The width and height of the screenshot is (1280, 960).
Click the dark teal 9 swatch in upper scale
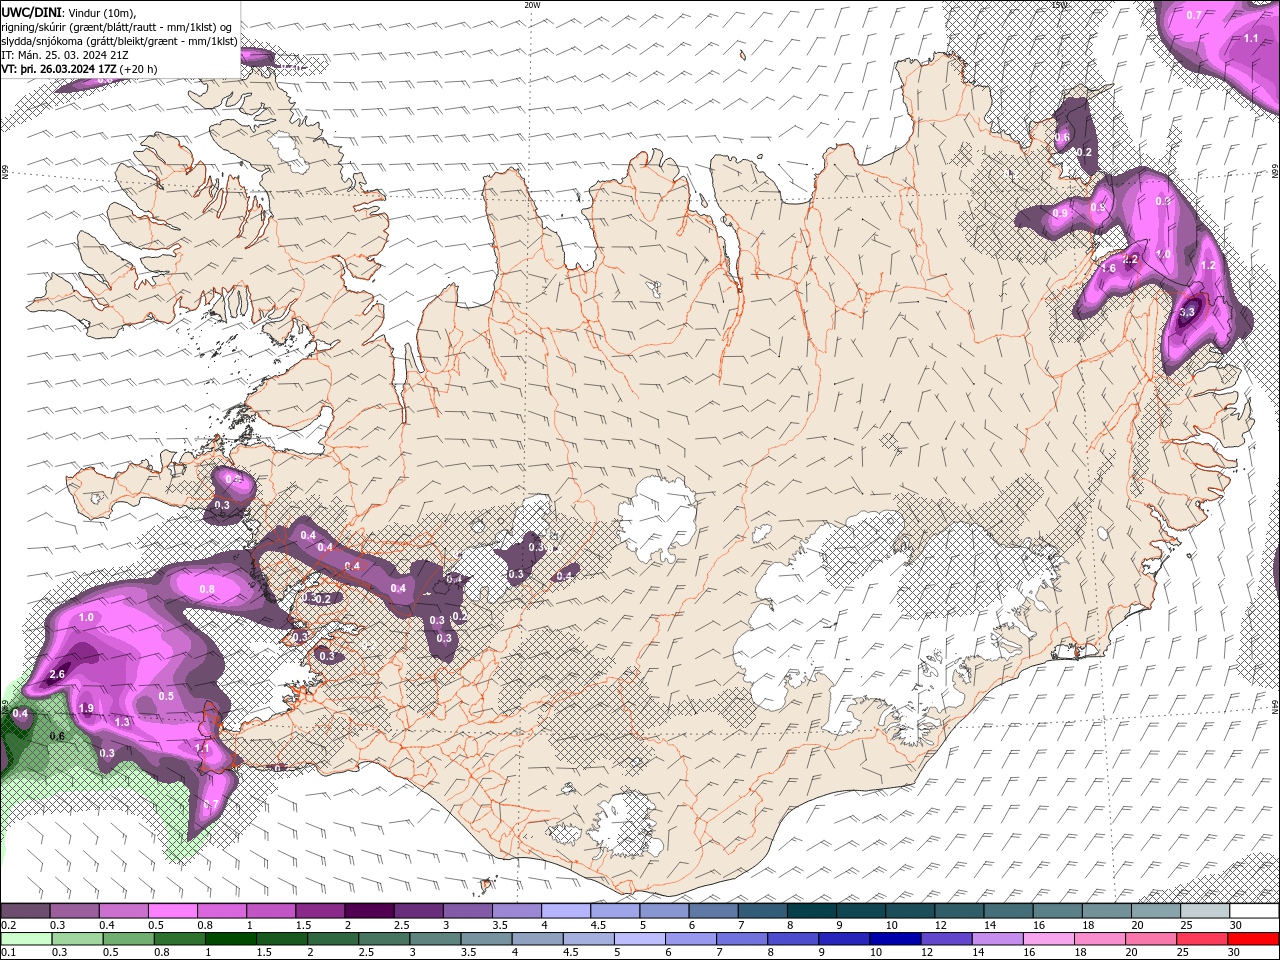coord(860,911)
